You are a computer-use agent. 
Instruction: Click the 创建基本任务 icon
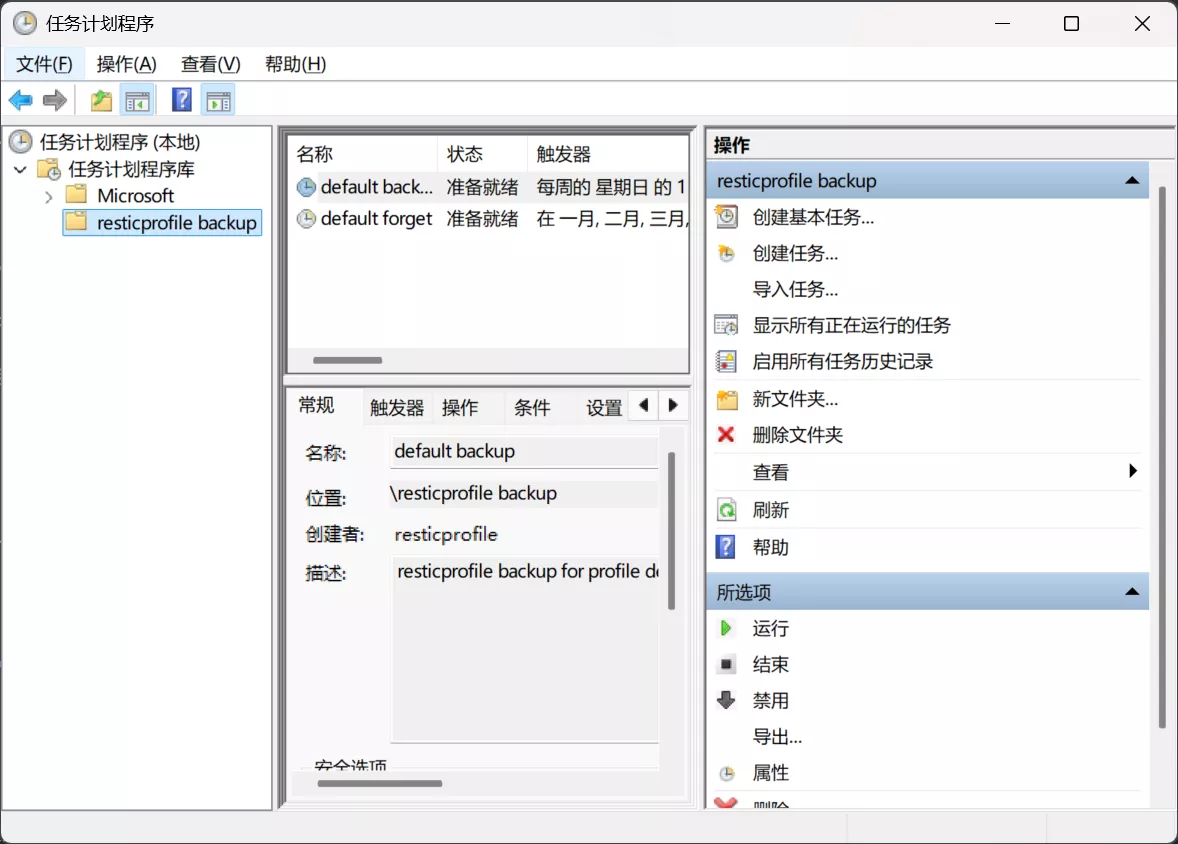click(x=726, y=217)
